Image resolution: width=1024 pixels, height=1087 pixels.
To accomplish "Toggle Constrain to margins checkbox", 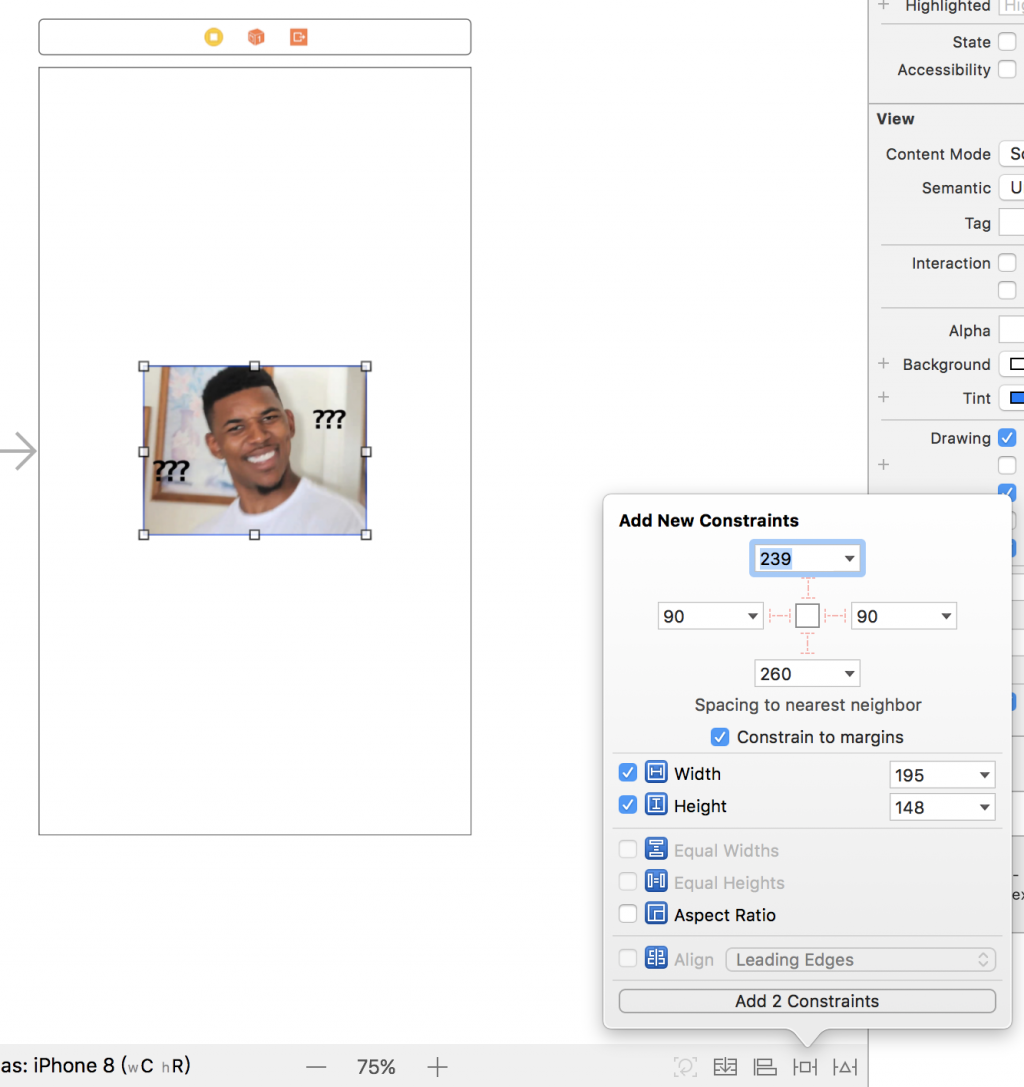I will pos(720,737).
